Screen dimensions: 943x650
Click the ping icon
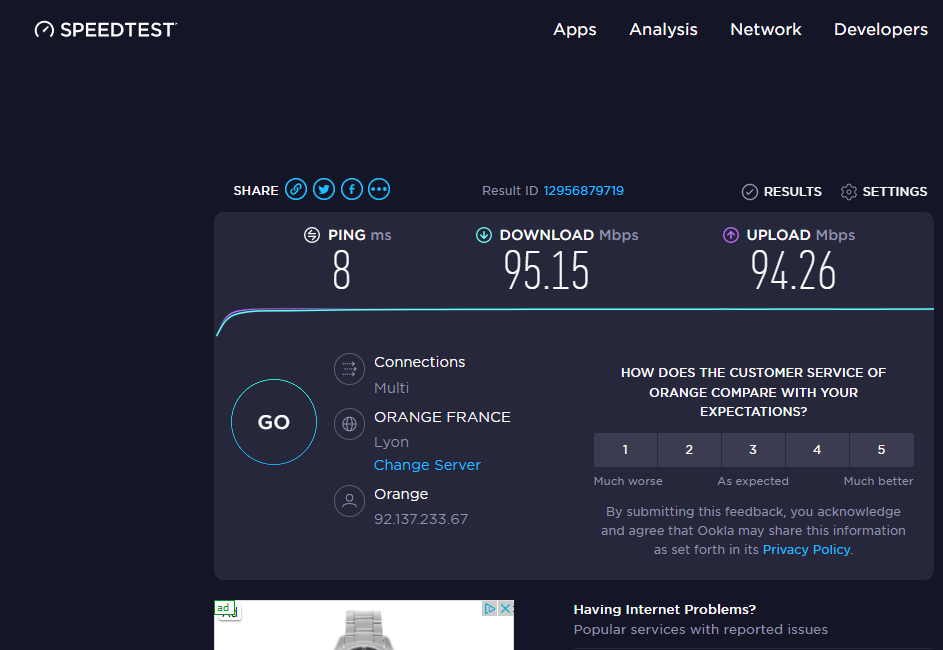pos(312,235)
